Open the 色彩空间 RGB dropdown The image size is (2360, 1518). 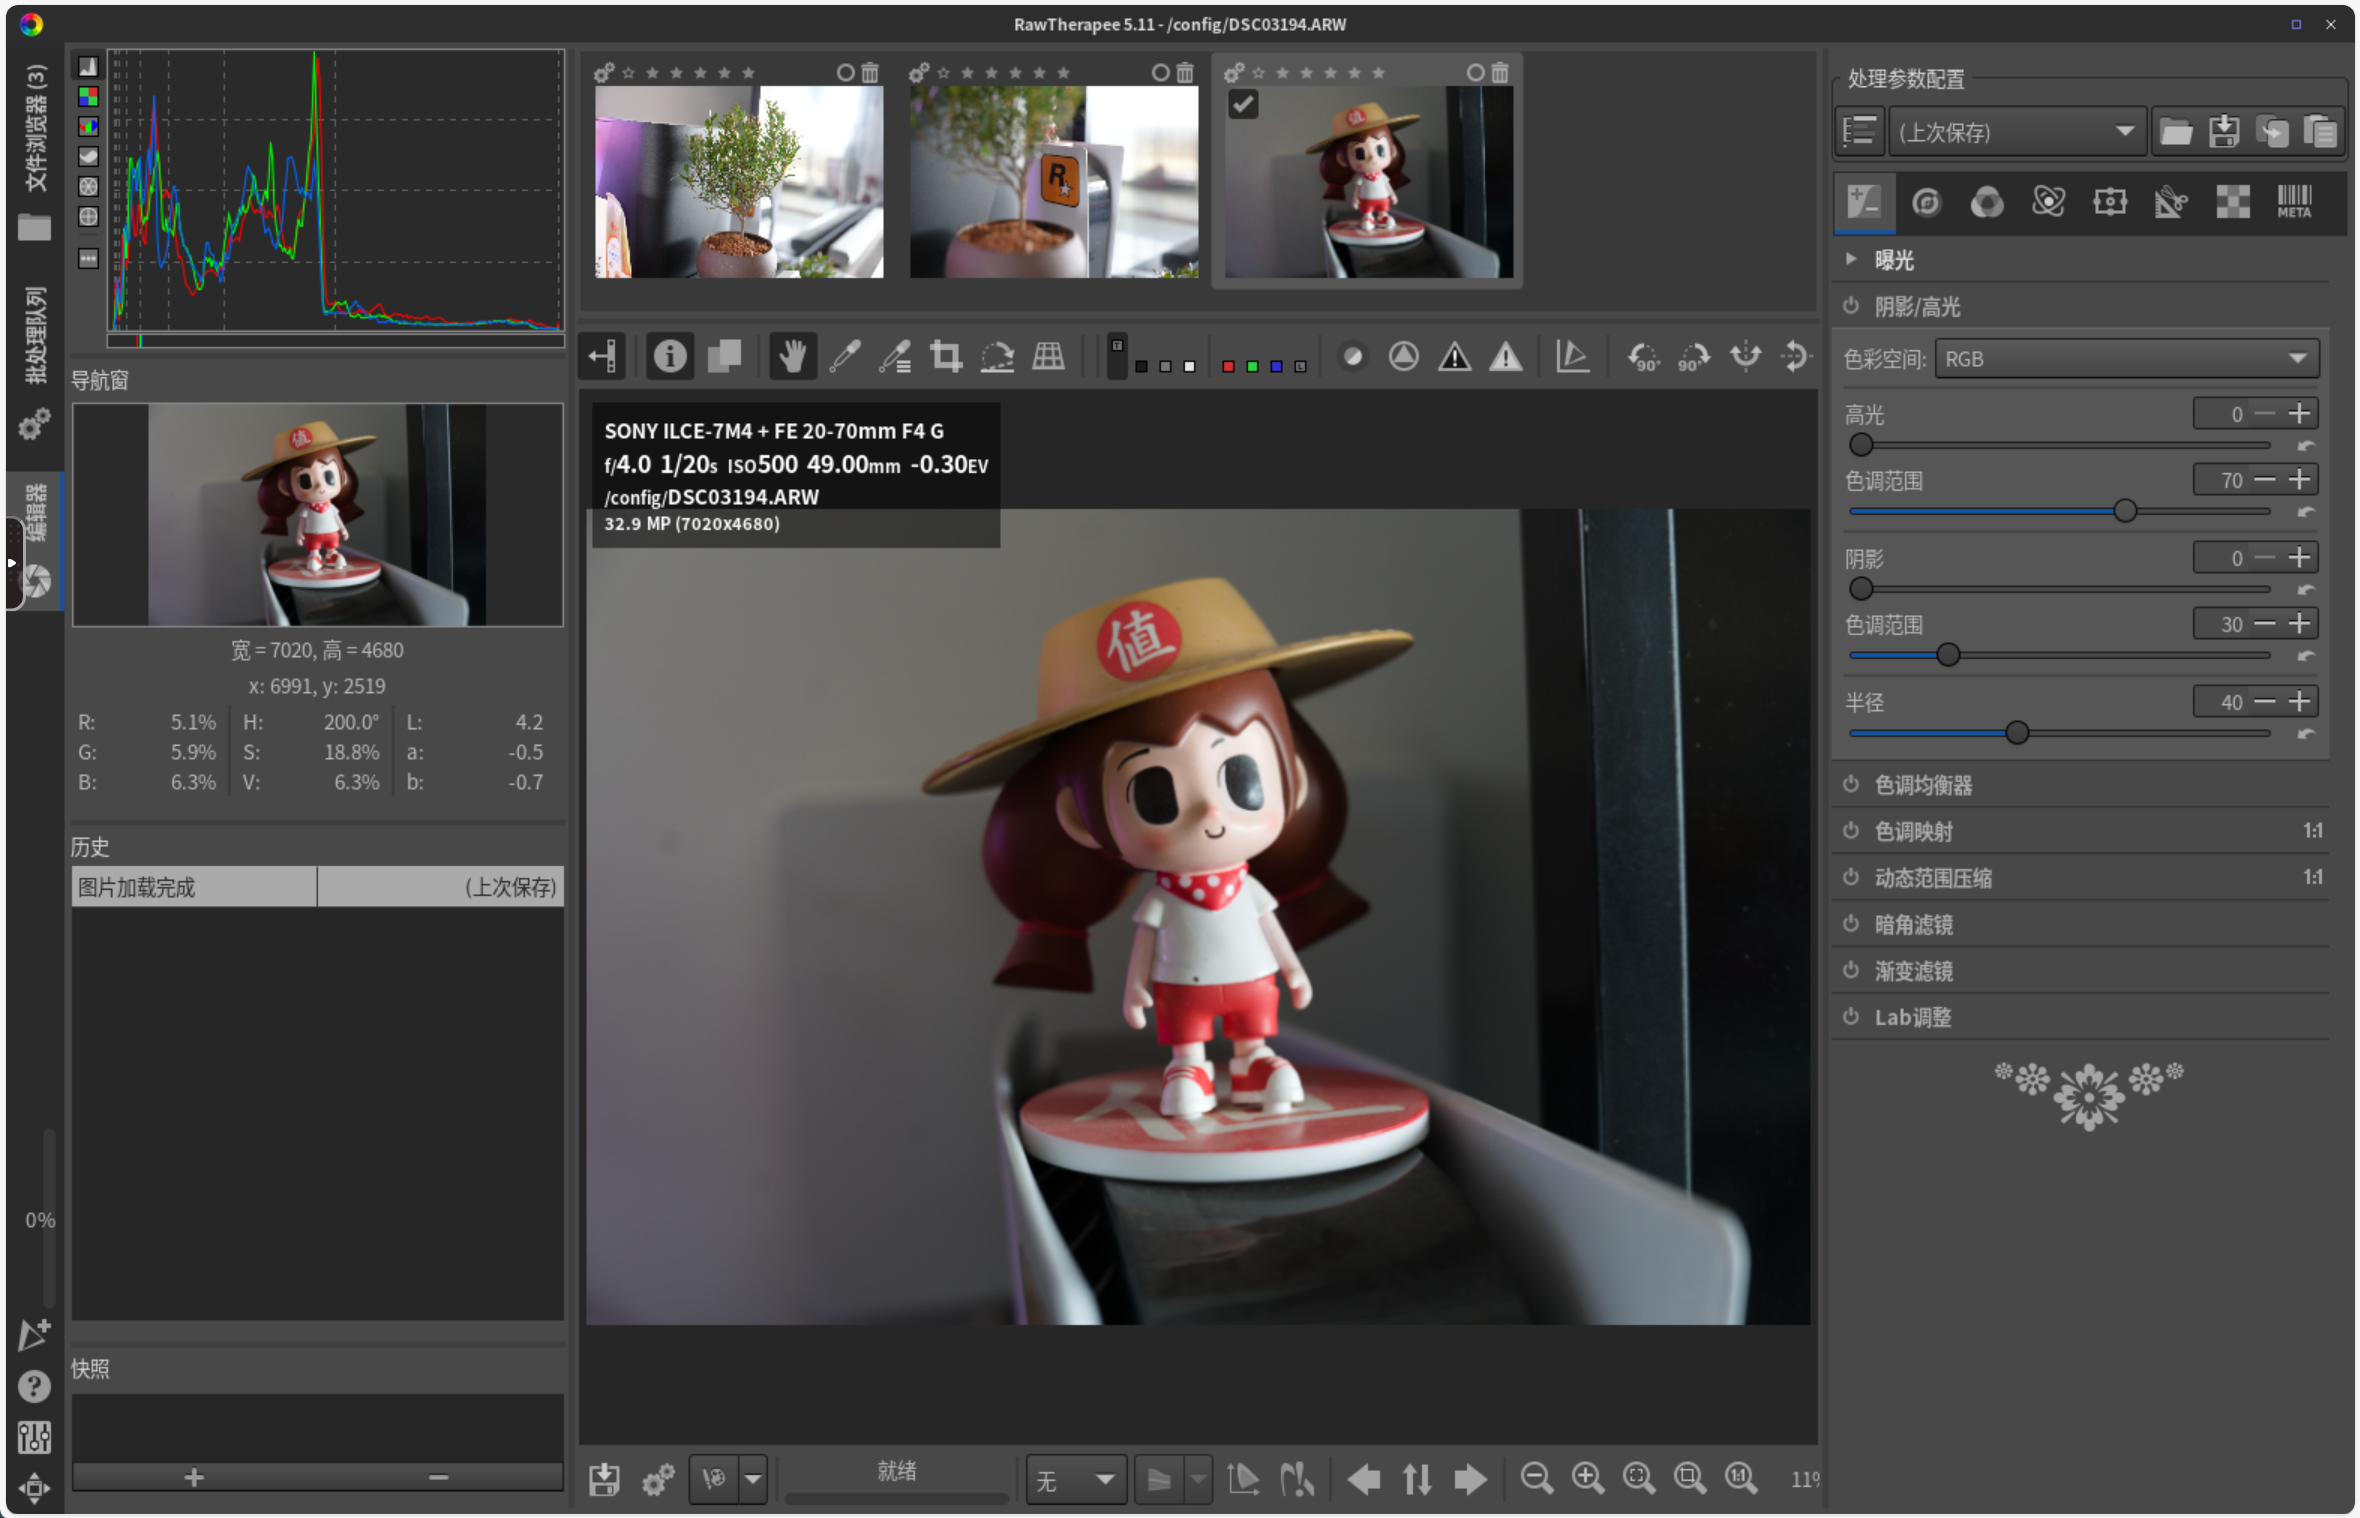pyautogui.click(x=2126, y=359)
